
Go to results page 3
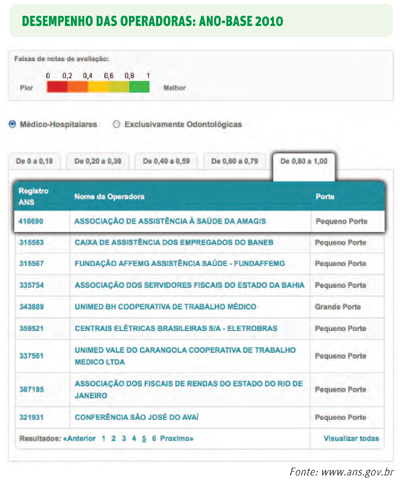click(124, 439)
